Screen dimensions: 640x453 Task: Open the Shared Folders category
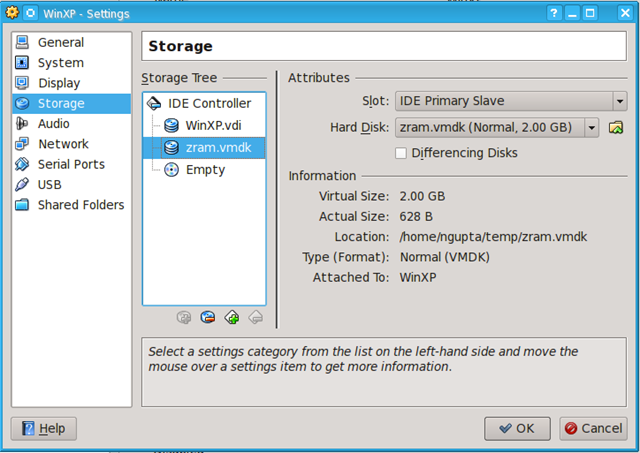[71, 205]
